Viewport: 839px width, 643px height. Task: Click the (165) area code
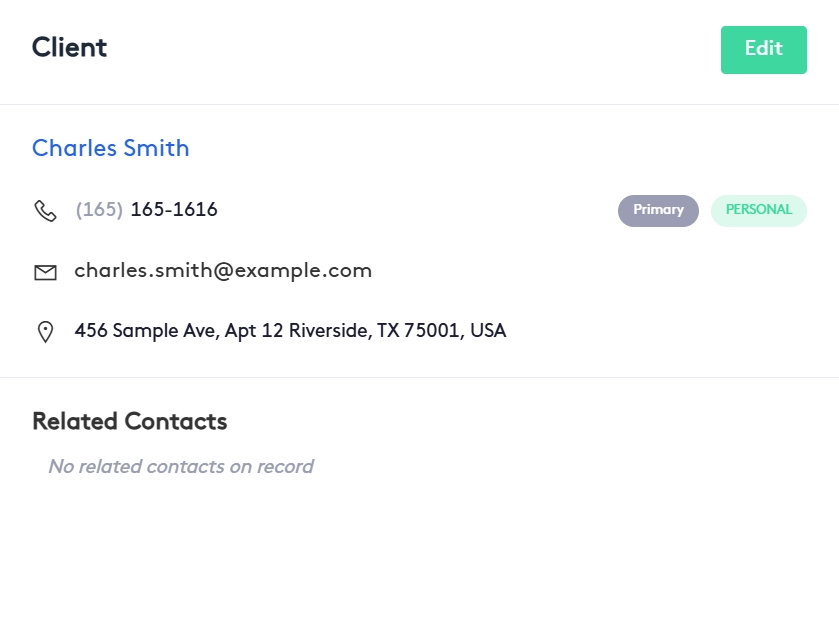(x=99, y=210)
